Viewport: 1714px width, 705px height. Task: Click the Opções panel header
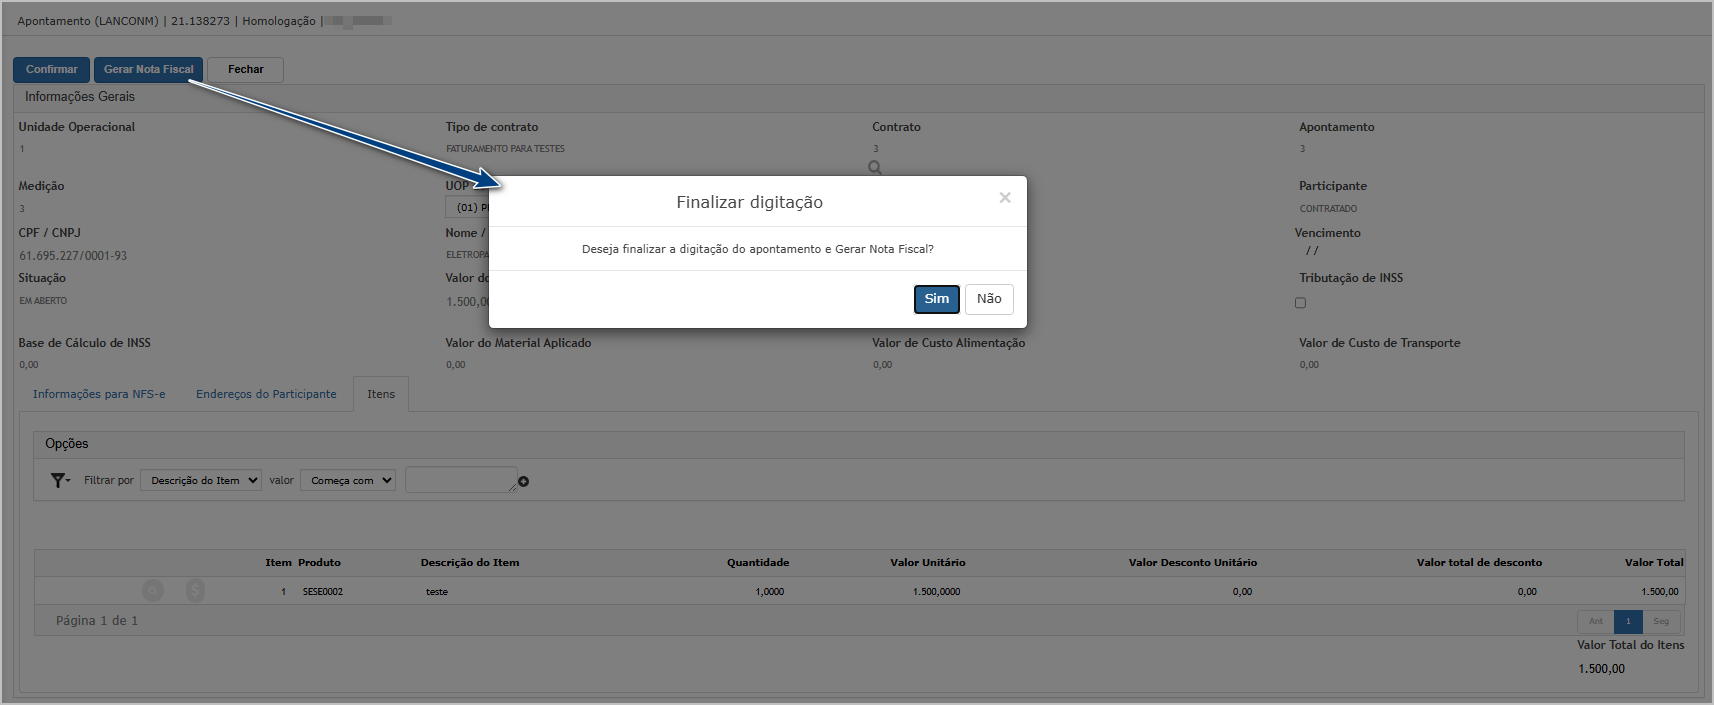click(x=859, y=444)
